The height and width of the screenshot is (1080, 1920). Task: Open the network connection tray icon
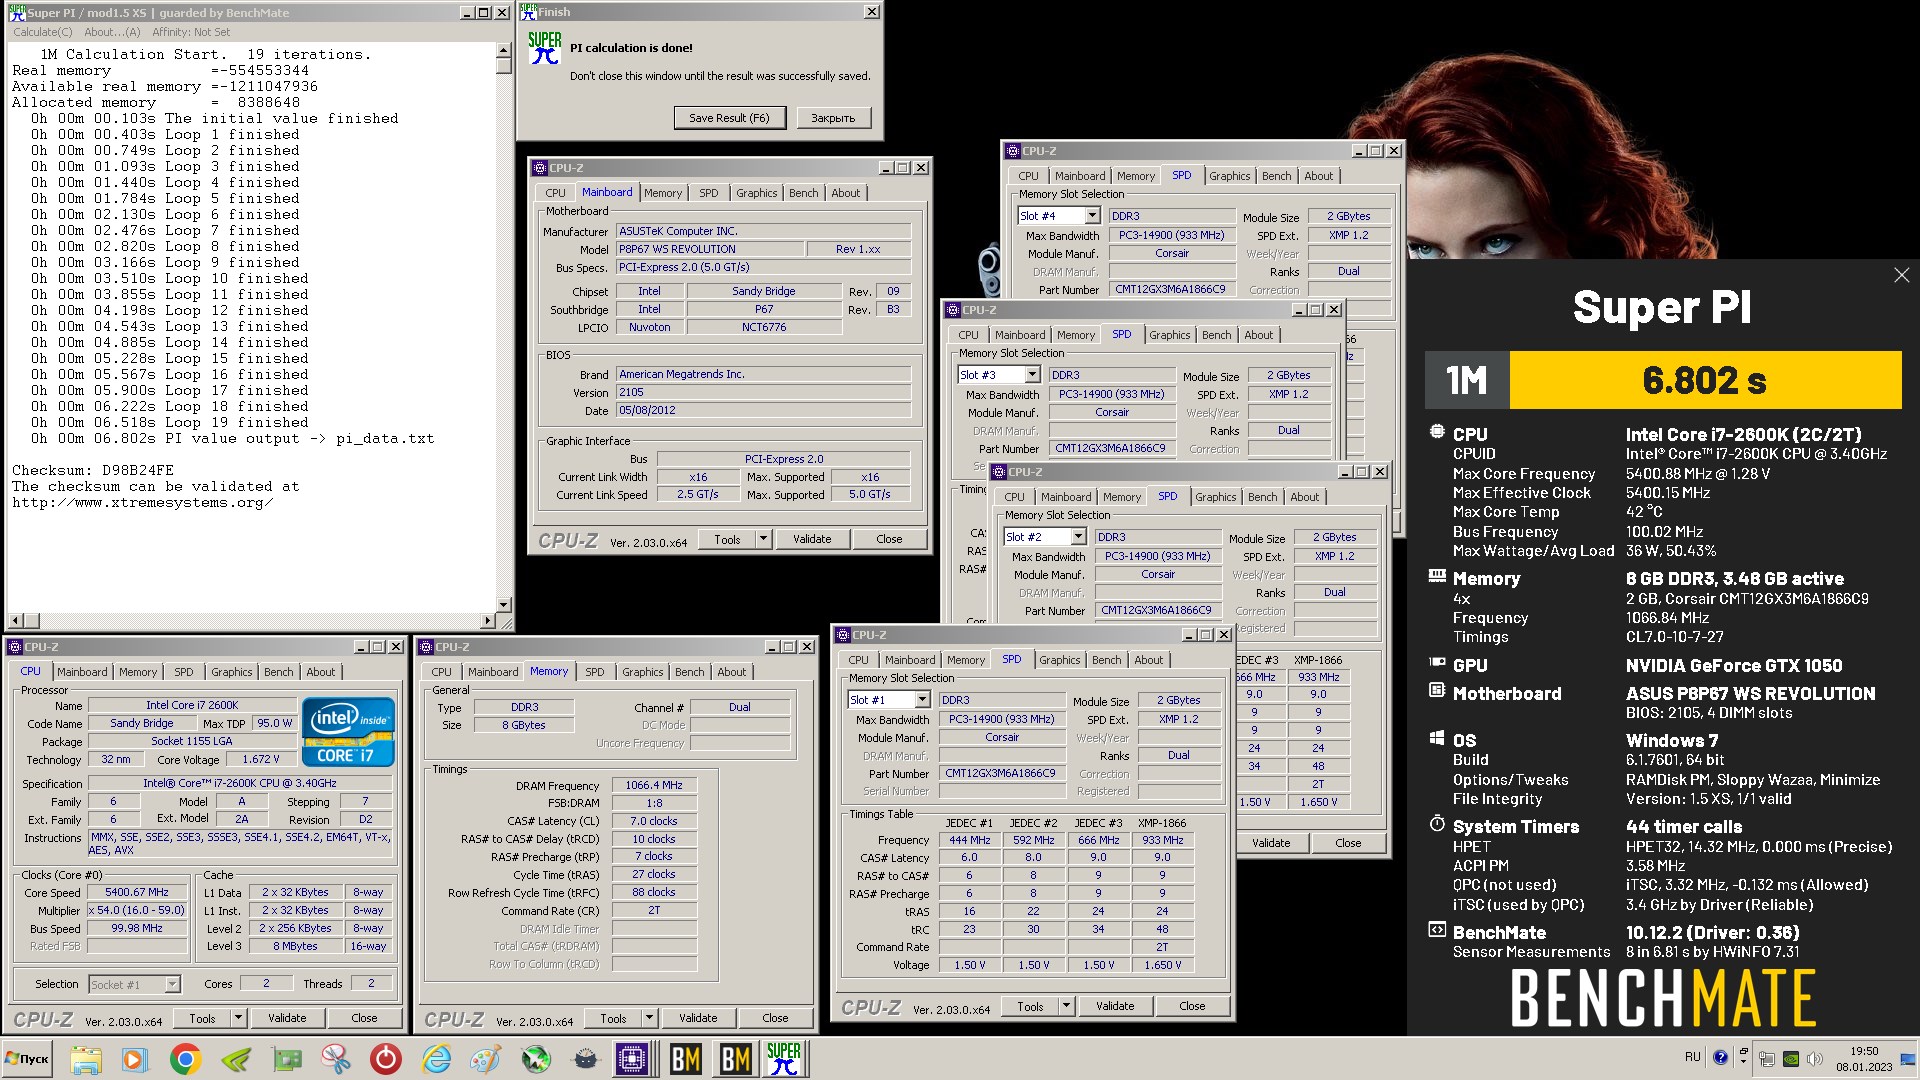(x=1767, y=1059)
